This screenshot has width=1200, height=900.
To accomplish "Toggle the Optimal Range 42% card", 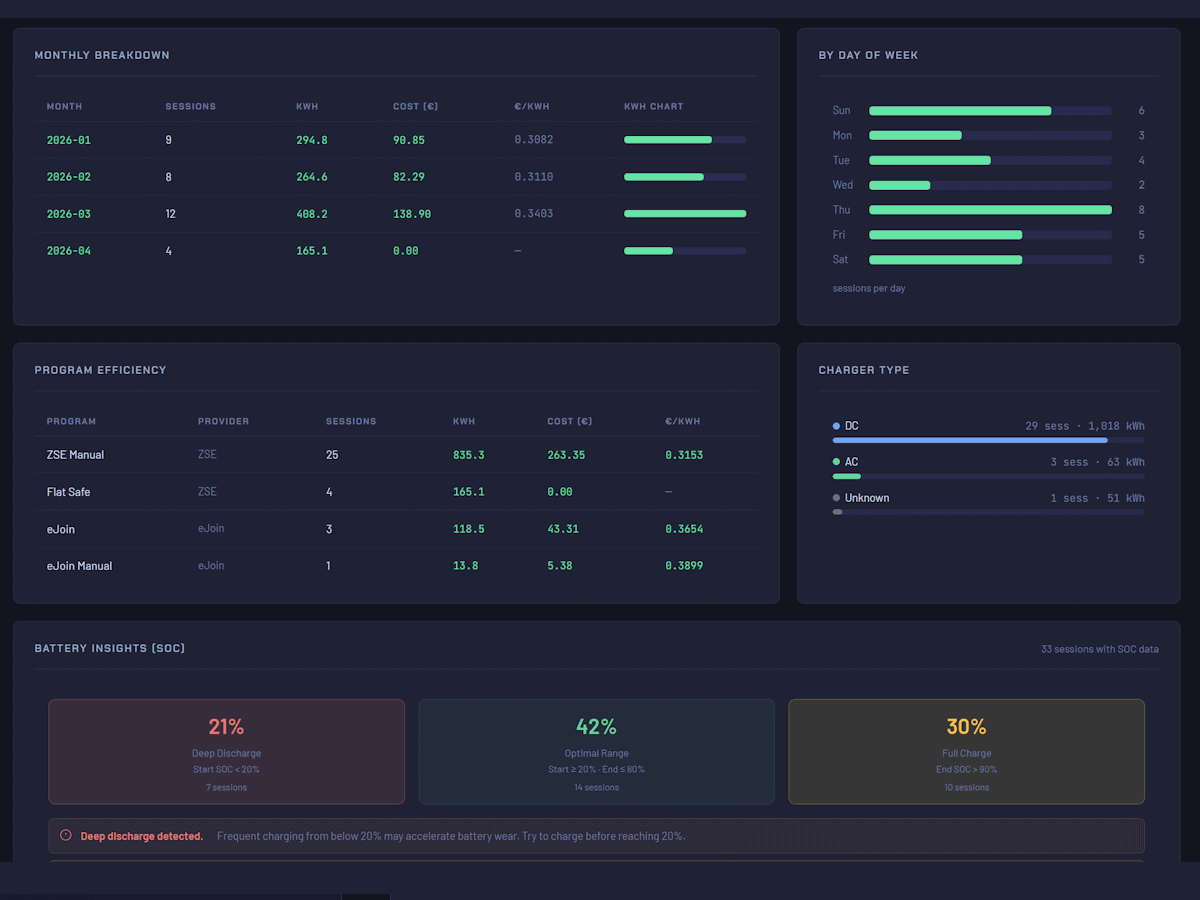I will click(x=596, y=751).
